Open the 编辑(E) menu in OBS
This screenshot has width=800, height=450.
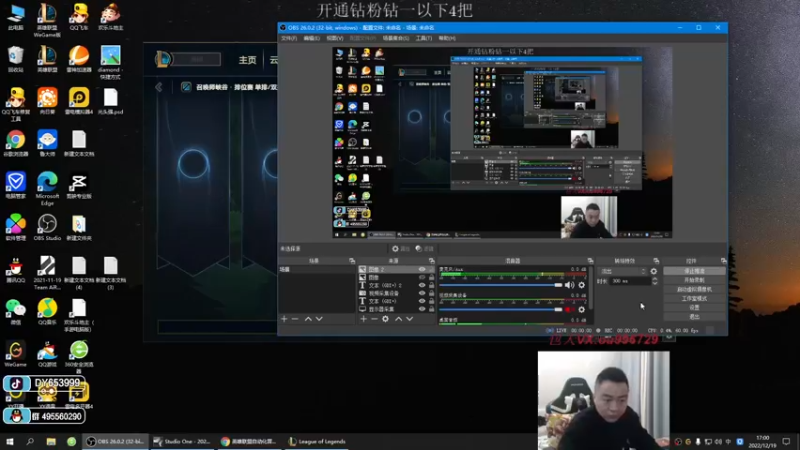pyautogui.click(x=311, y=38)
